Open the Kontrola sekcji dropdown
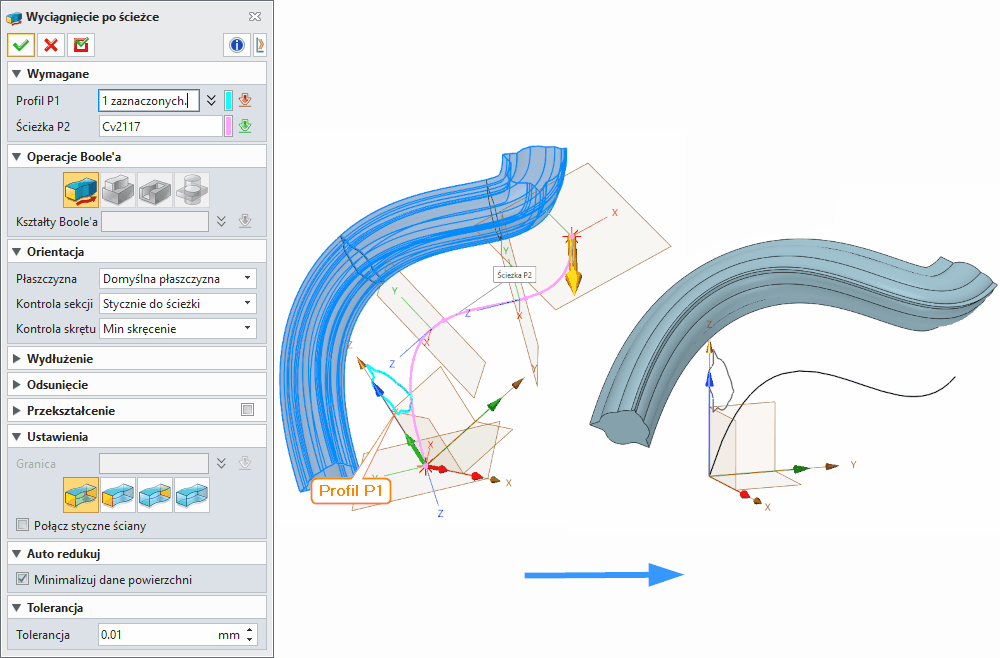The image size is (1000, 658). [x=178, y=303]
